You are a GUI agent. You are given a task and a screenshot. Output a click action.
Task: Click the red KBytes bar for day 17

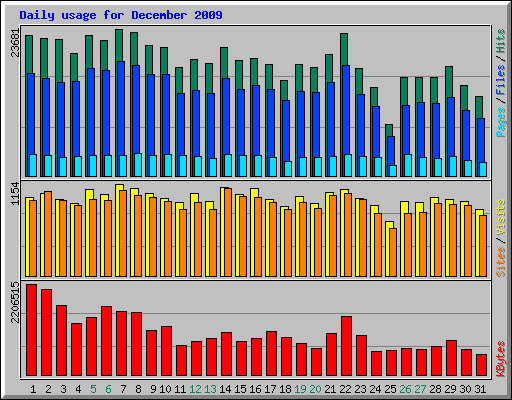tap(271, 354)
